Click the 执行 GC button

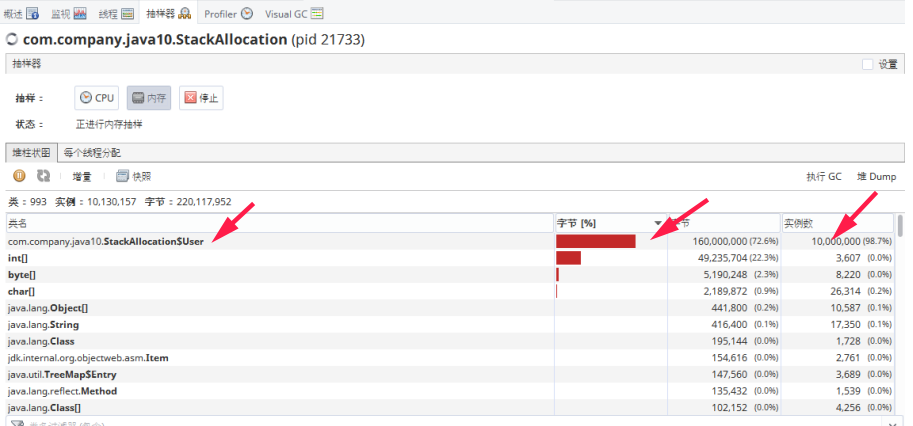pyautogui.click(x=824, y=176)
